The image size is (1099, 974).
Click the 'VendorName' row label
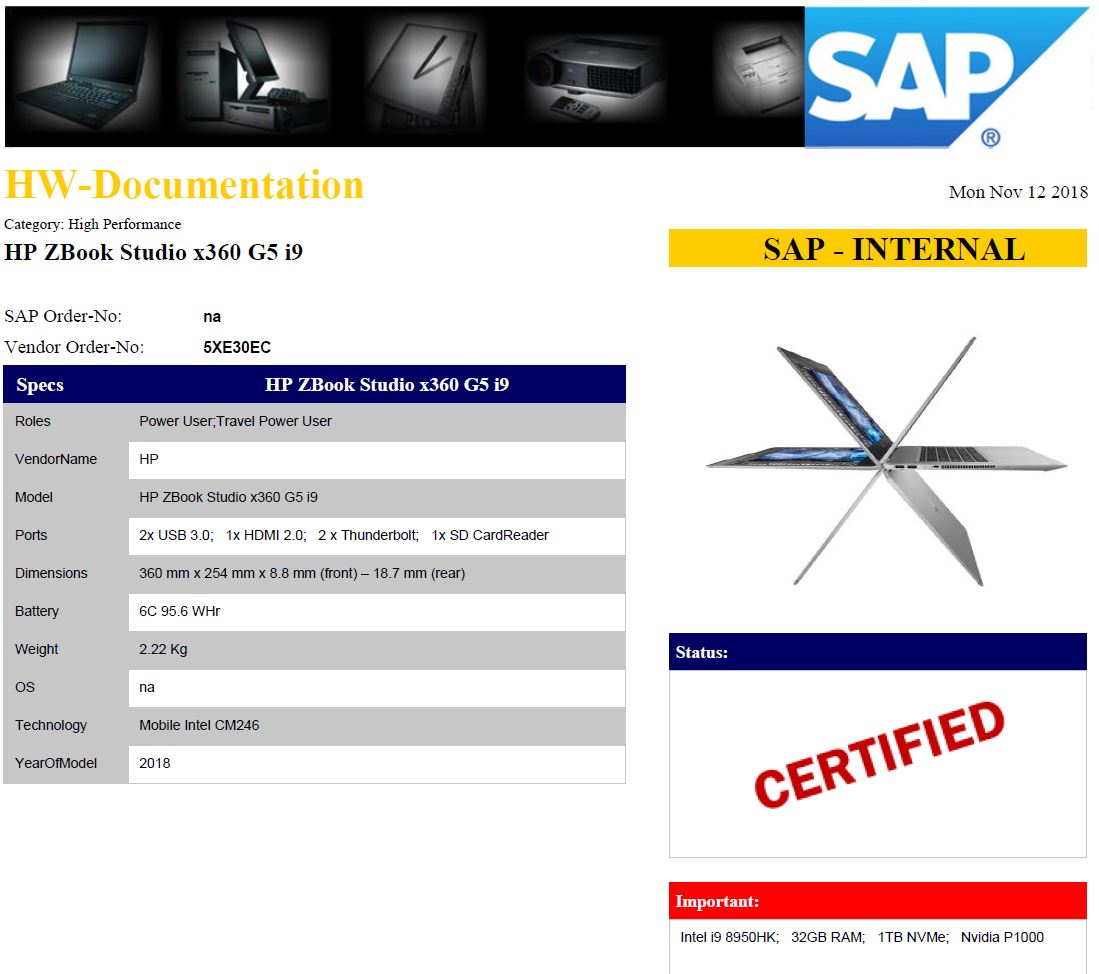56,459
